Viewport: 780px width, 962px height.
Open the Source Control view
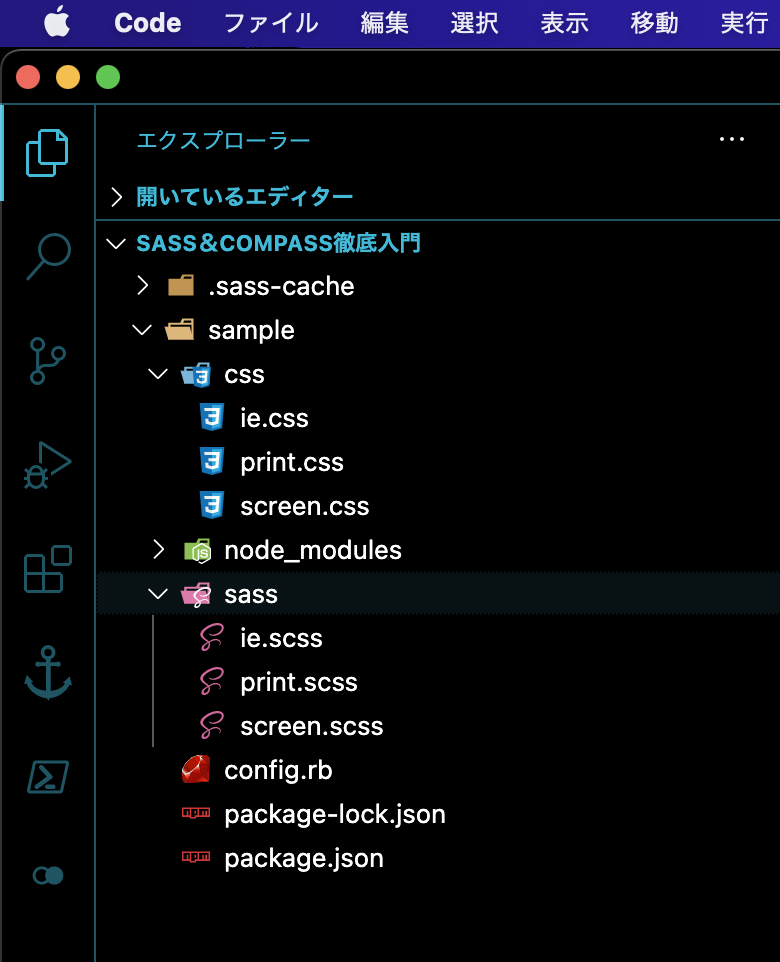[x=46, y=360]
